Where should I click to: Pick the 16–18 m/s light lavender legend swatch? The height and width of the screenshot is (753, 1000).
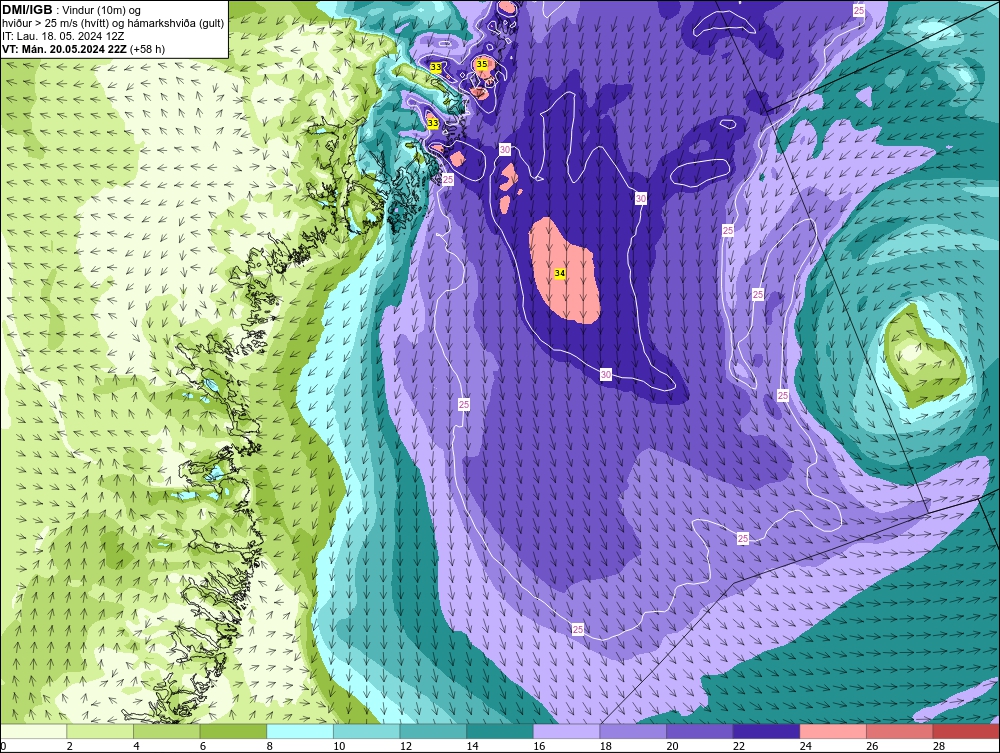click(x=566, y=731)
